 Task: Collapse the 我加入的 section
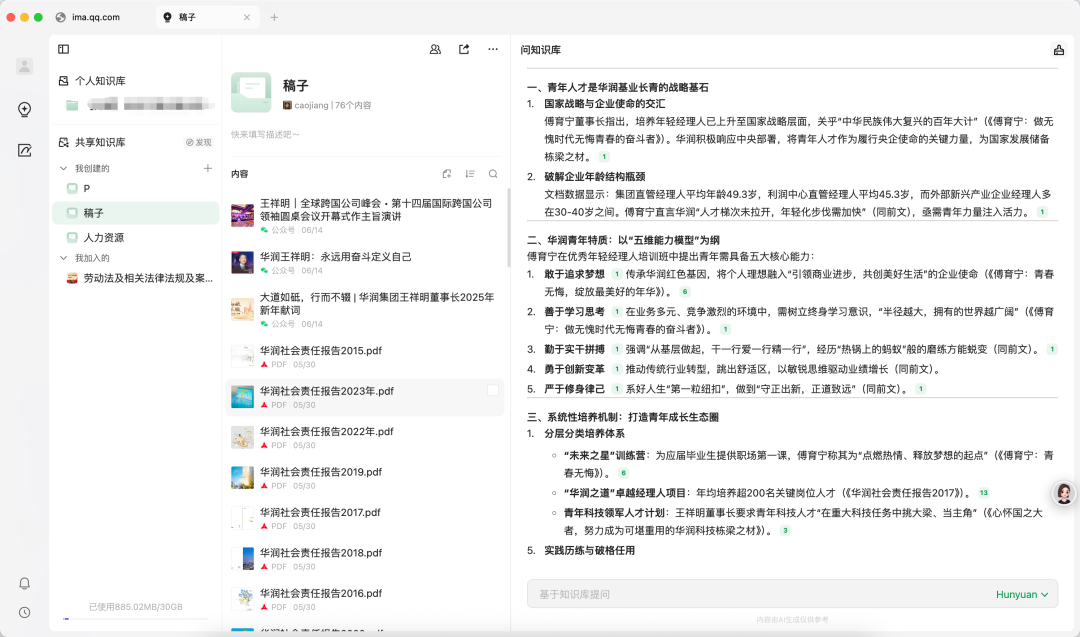[62, 258]
